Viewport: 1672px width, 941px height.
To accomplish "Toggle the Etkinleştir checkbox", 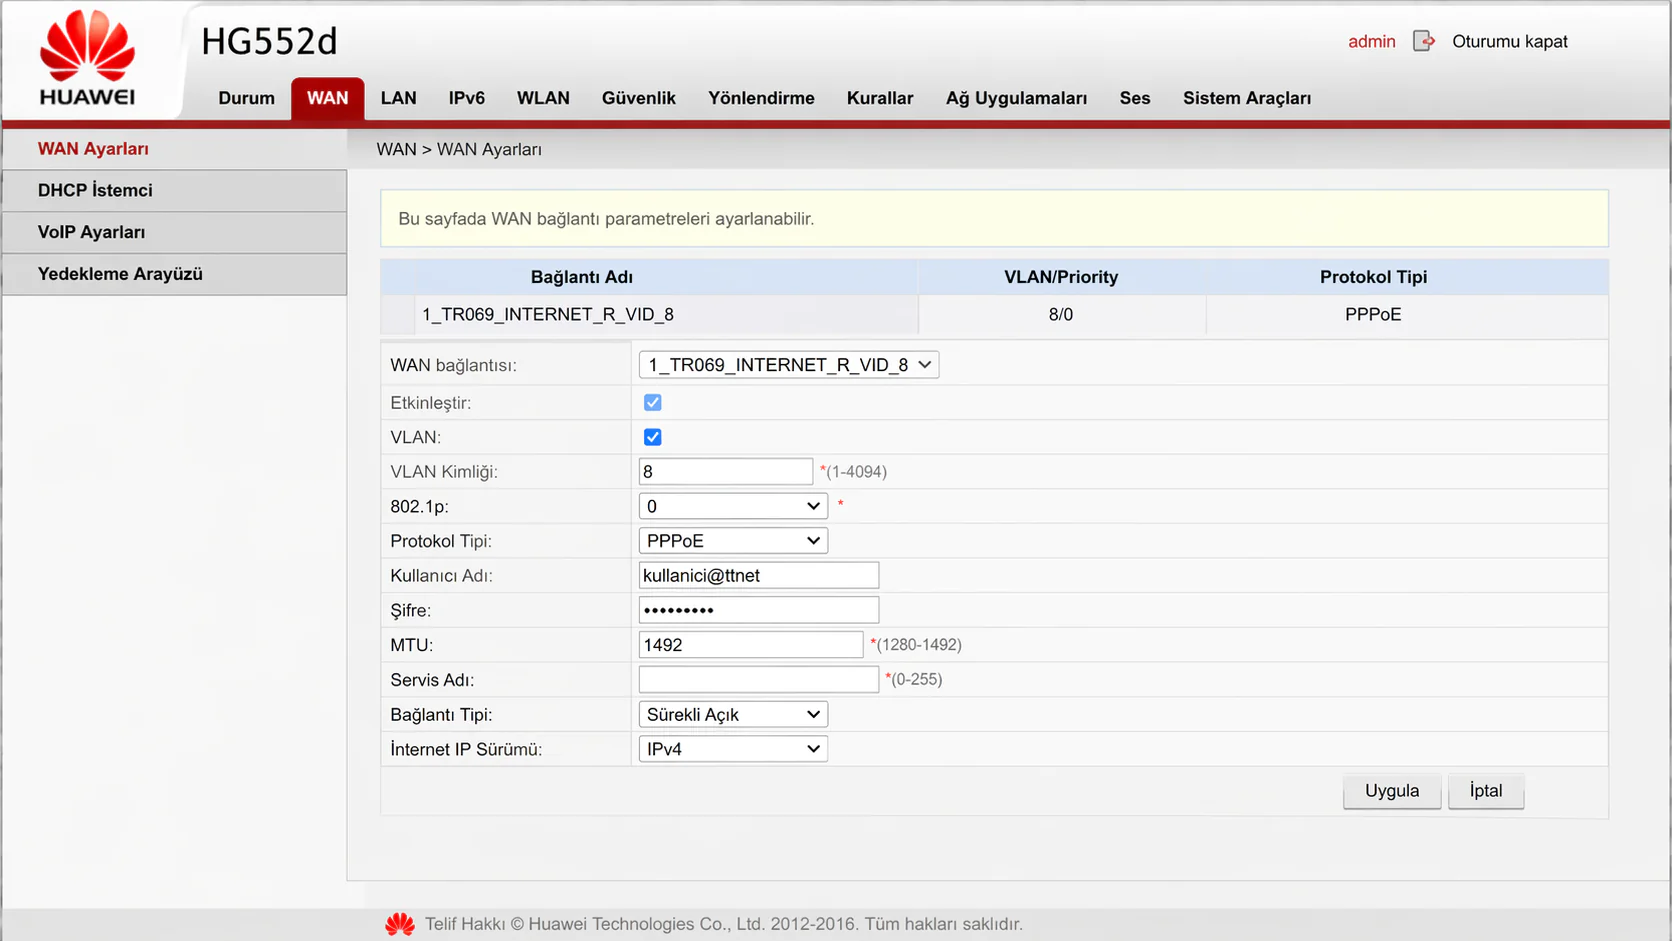I will coord(653,403).
